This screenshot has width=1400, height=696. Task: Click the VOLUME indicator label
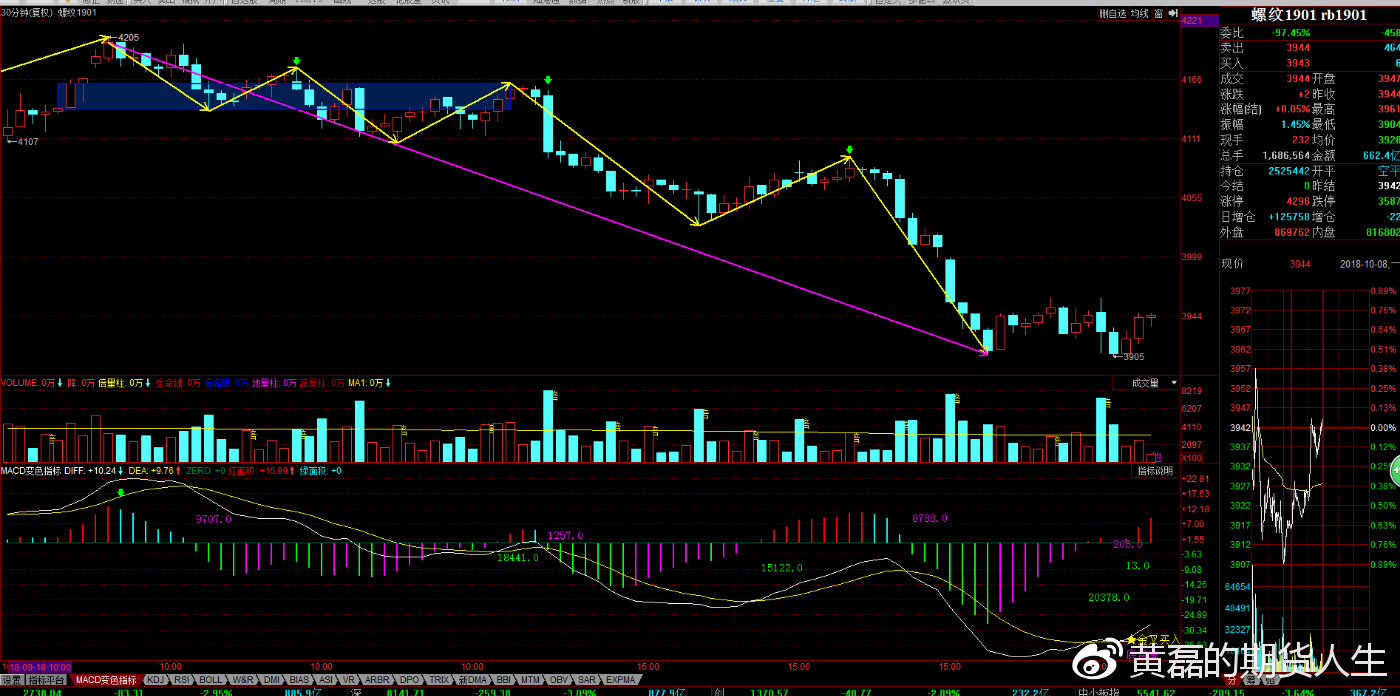click(28, 383)
